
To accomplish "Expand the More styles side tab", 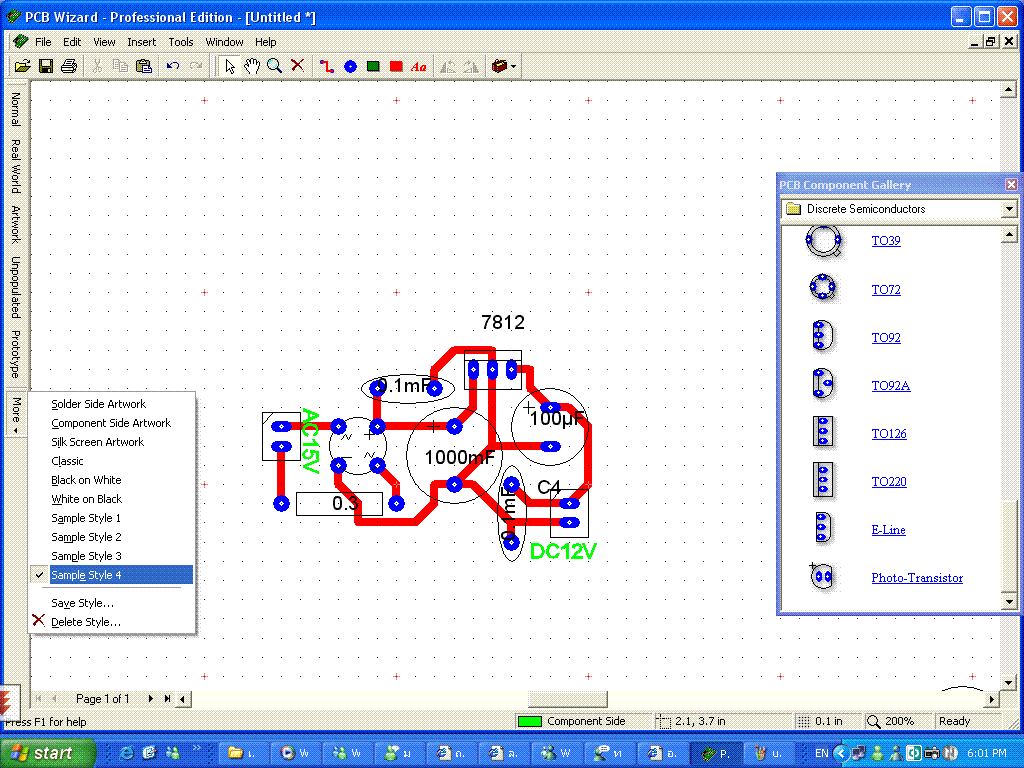I will 16,415.
